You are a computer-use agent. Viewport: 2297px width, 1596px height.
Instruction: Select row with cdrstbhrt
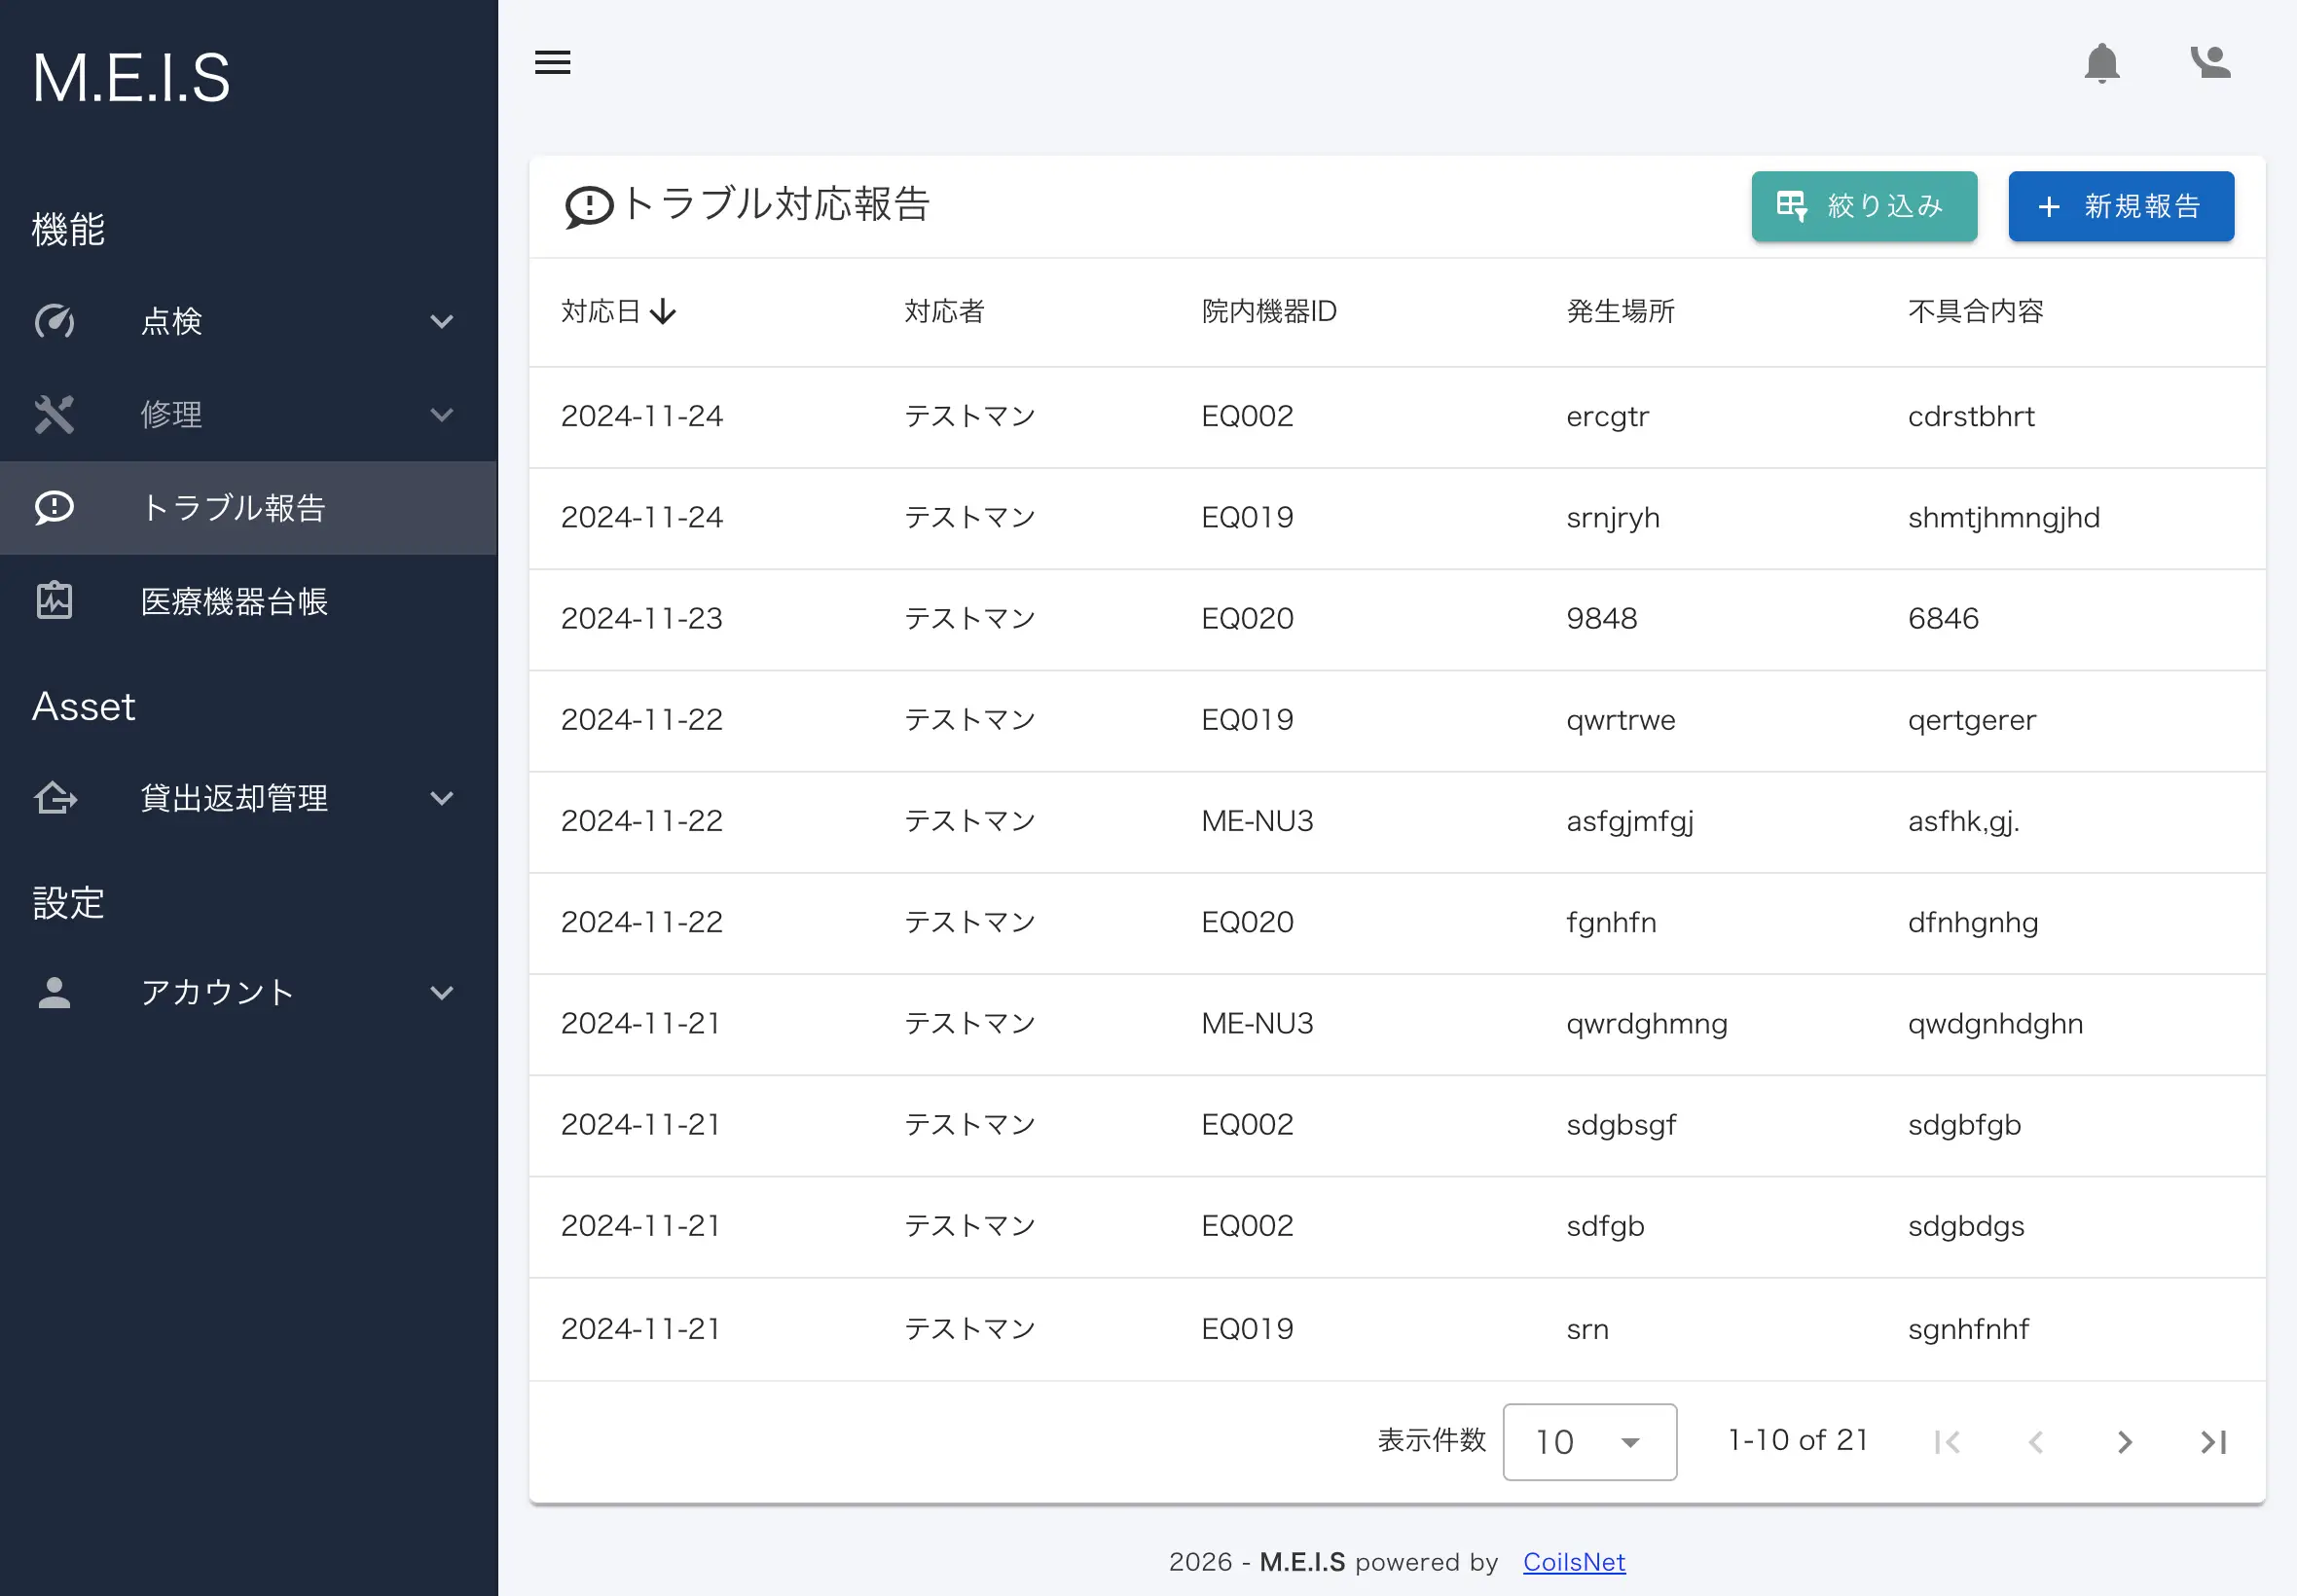tap(1397, 417)
